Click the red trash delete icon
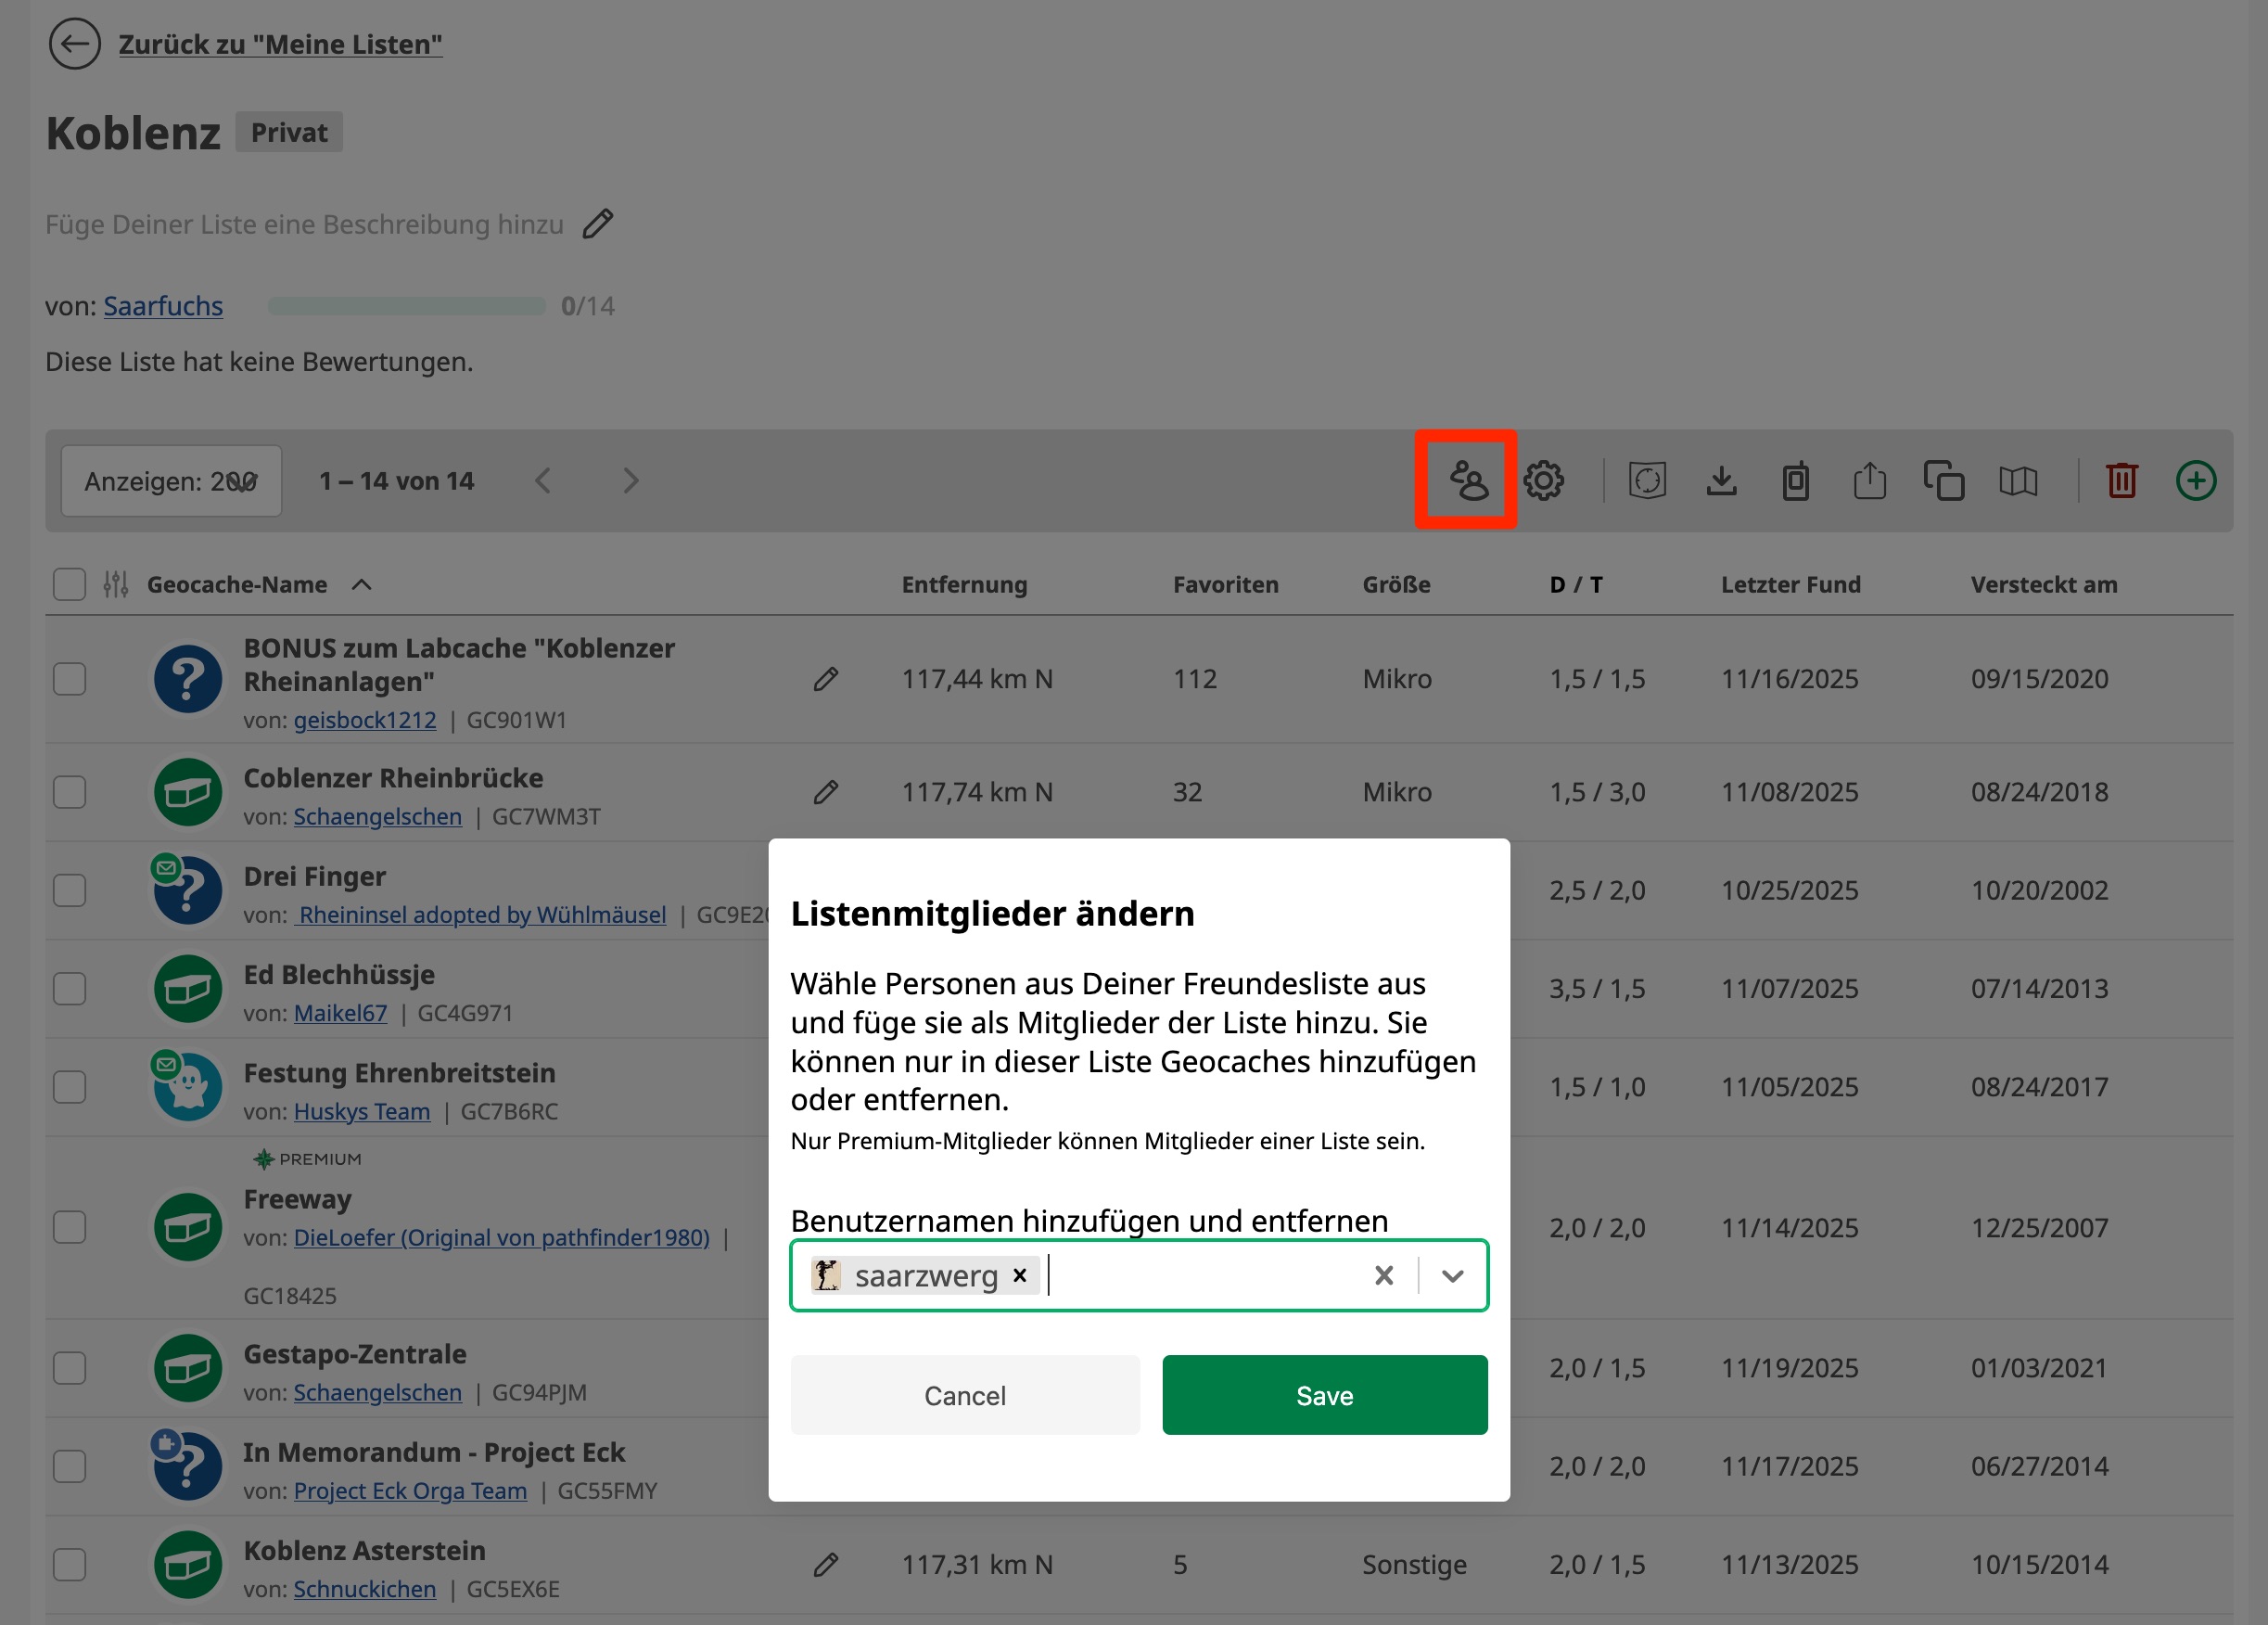The image size is (2268, 1625). (2121, 481)
